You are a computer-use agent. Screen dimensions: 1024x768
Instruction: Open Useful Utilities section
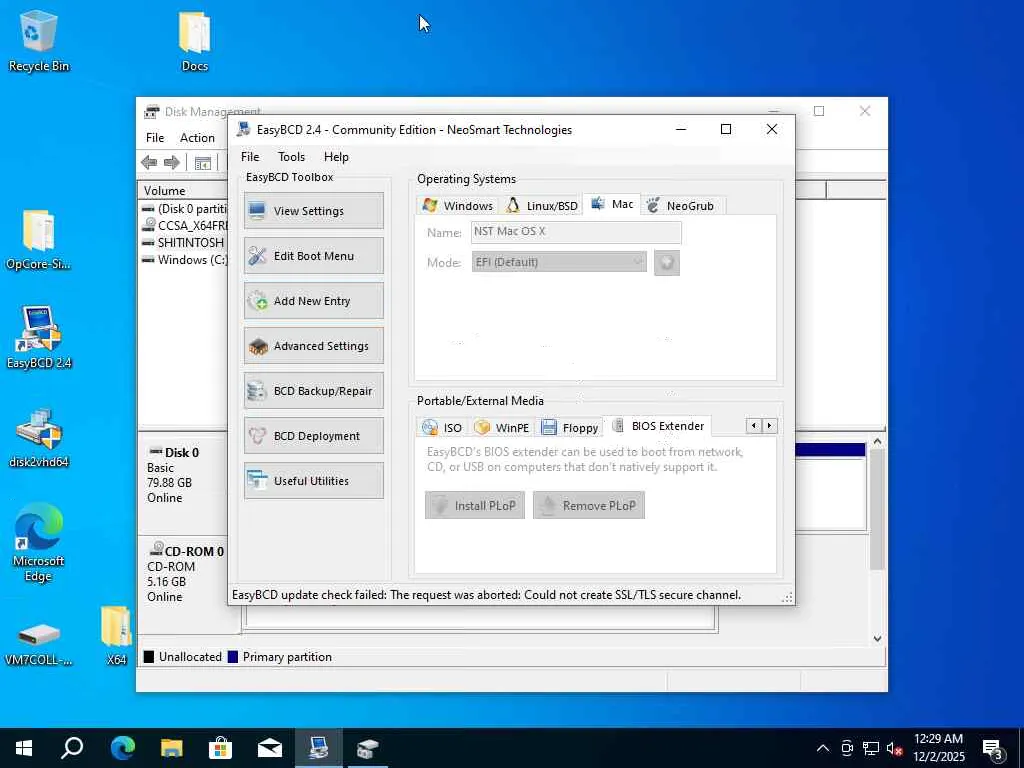(313, 481)
